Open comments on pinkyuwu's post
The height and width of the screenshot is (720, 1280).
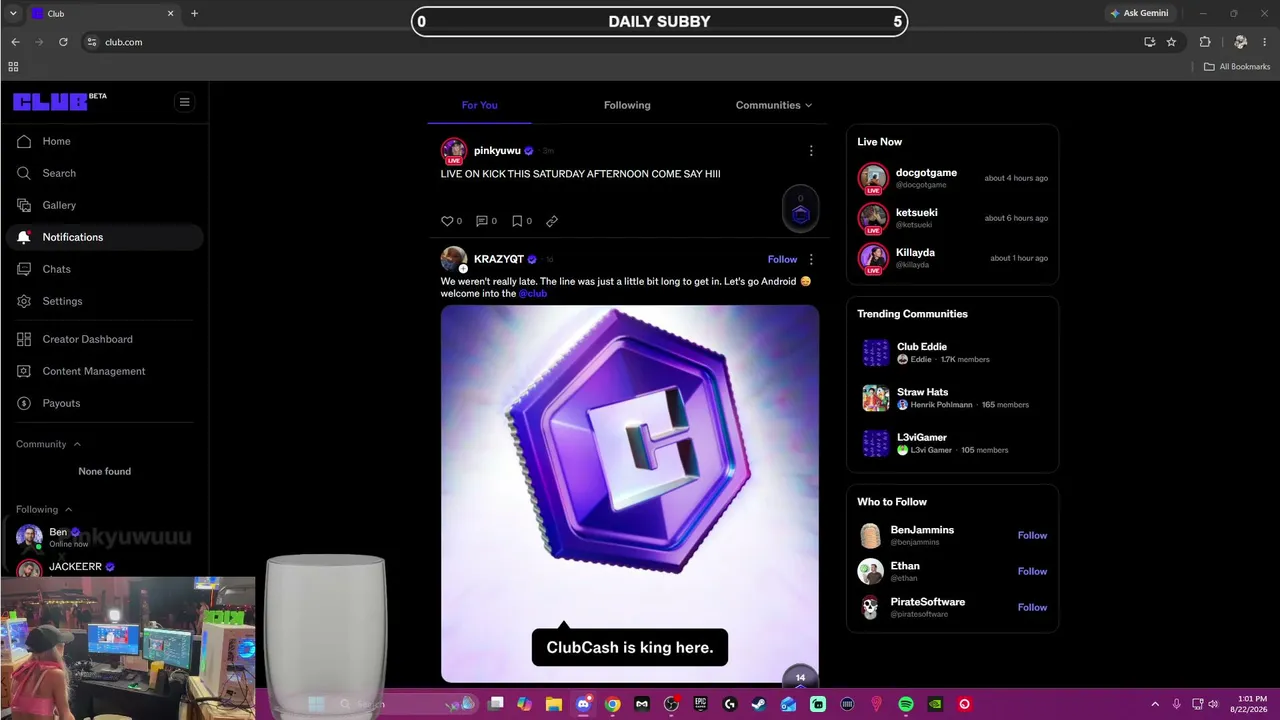click(x=482, y=221)
